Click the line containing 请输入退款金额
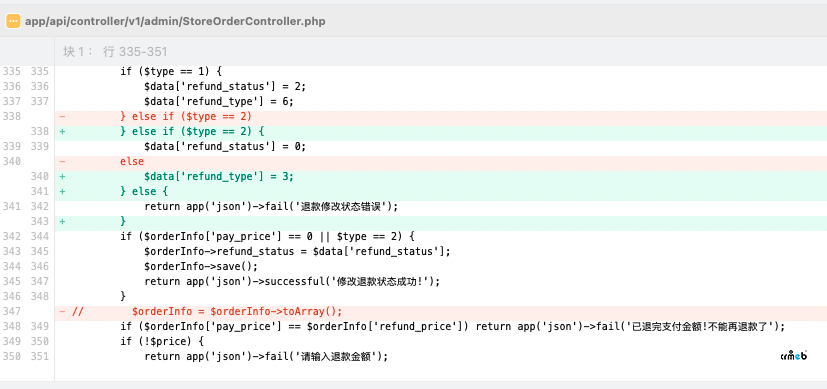827x389 pixels. tap(440, 356)
